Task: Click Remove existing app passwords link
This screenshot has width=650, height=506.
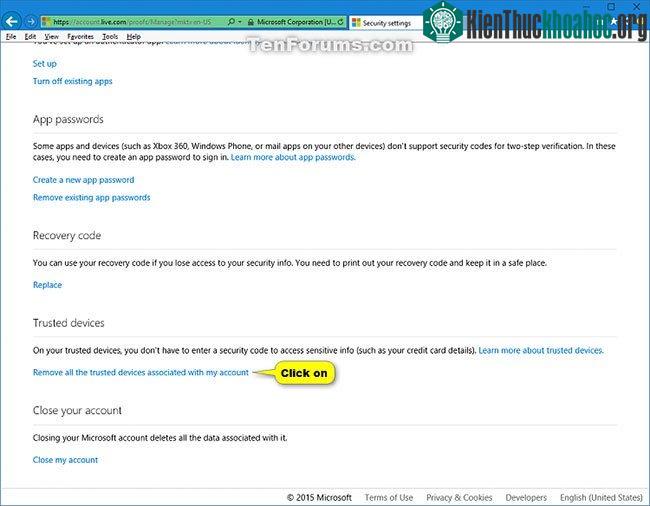Action: click(92, 197)
